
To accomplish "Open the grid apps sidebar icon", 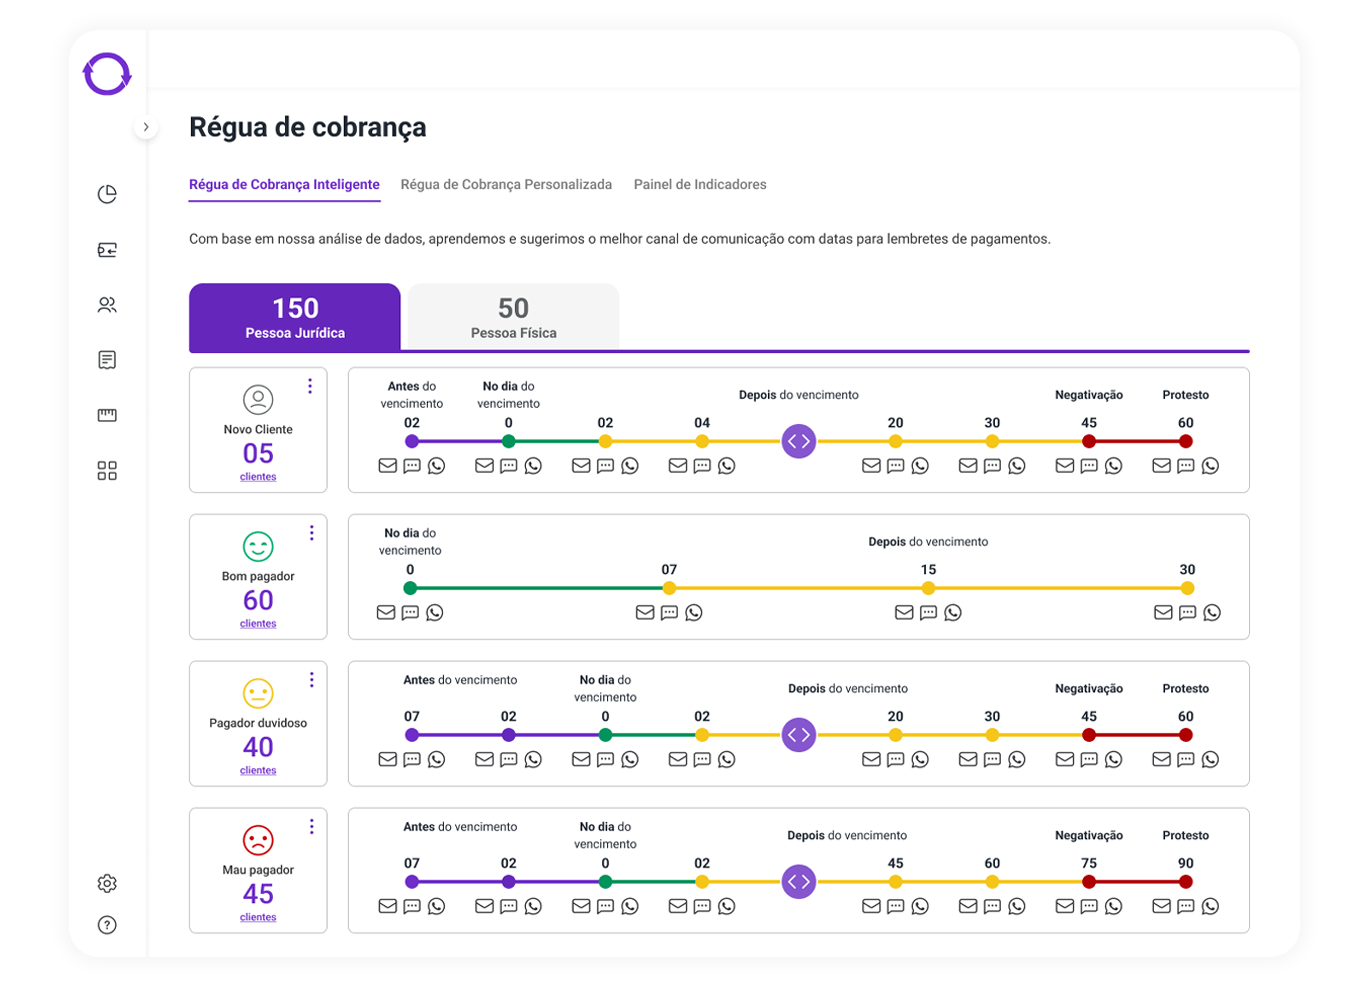I will [x=107, y=471].
